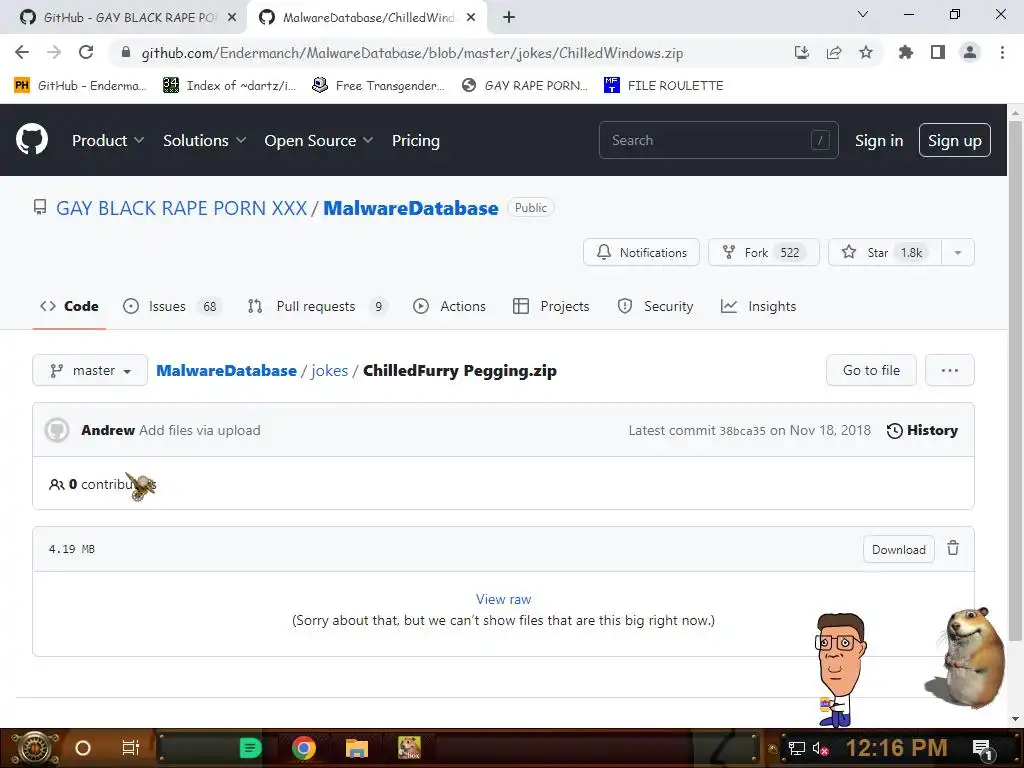Click the taskbar clock showing 12:16 PM
Image resolution: width=1024 pixels, height=768 pixels.
[897, 748]
